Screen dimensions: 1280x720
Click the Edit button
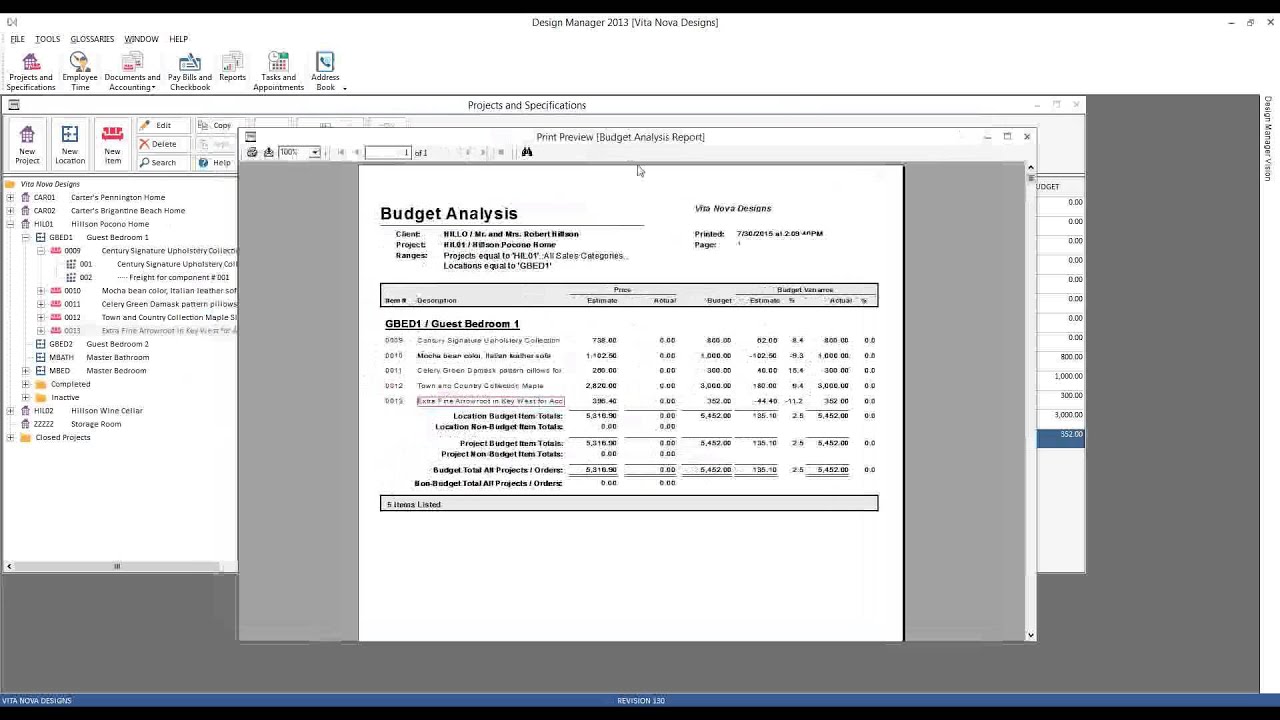(162, 125)
